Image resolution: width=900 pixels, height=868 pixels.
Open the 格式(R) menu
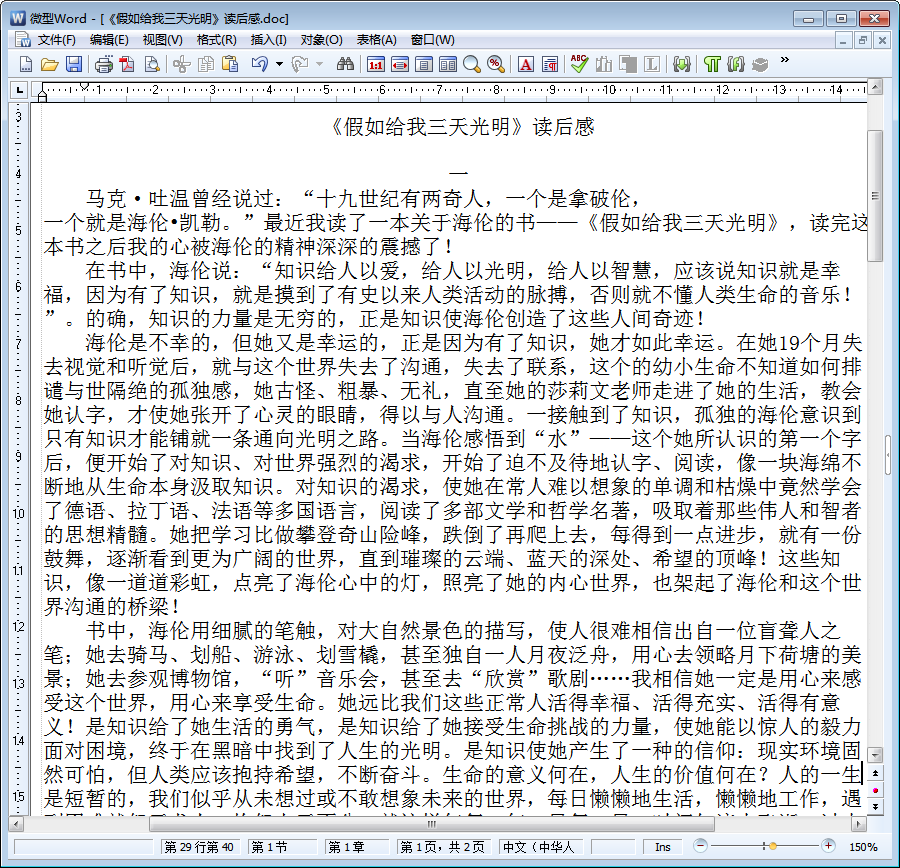216,40
